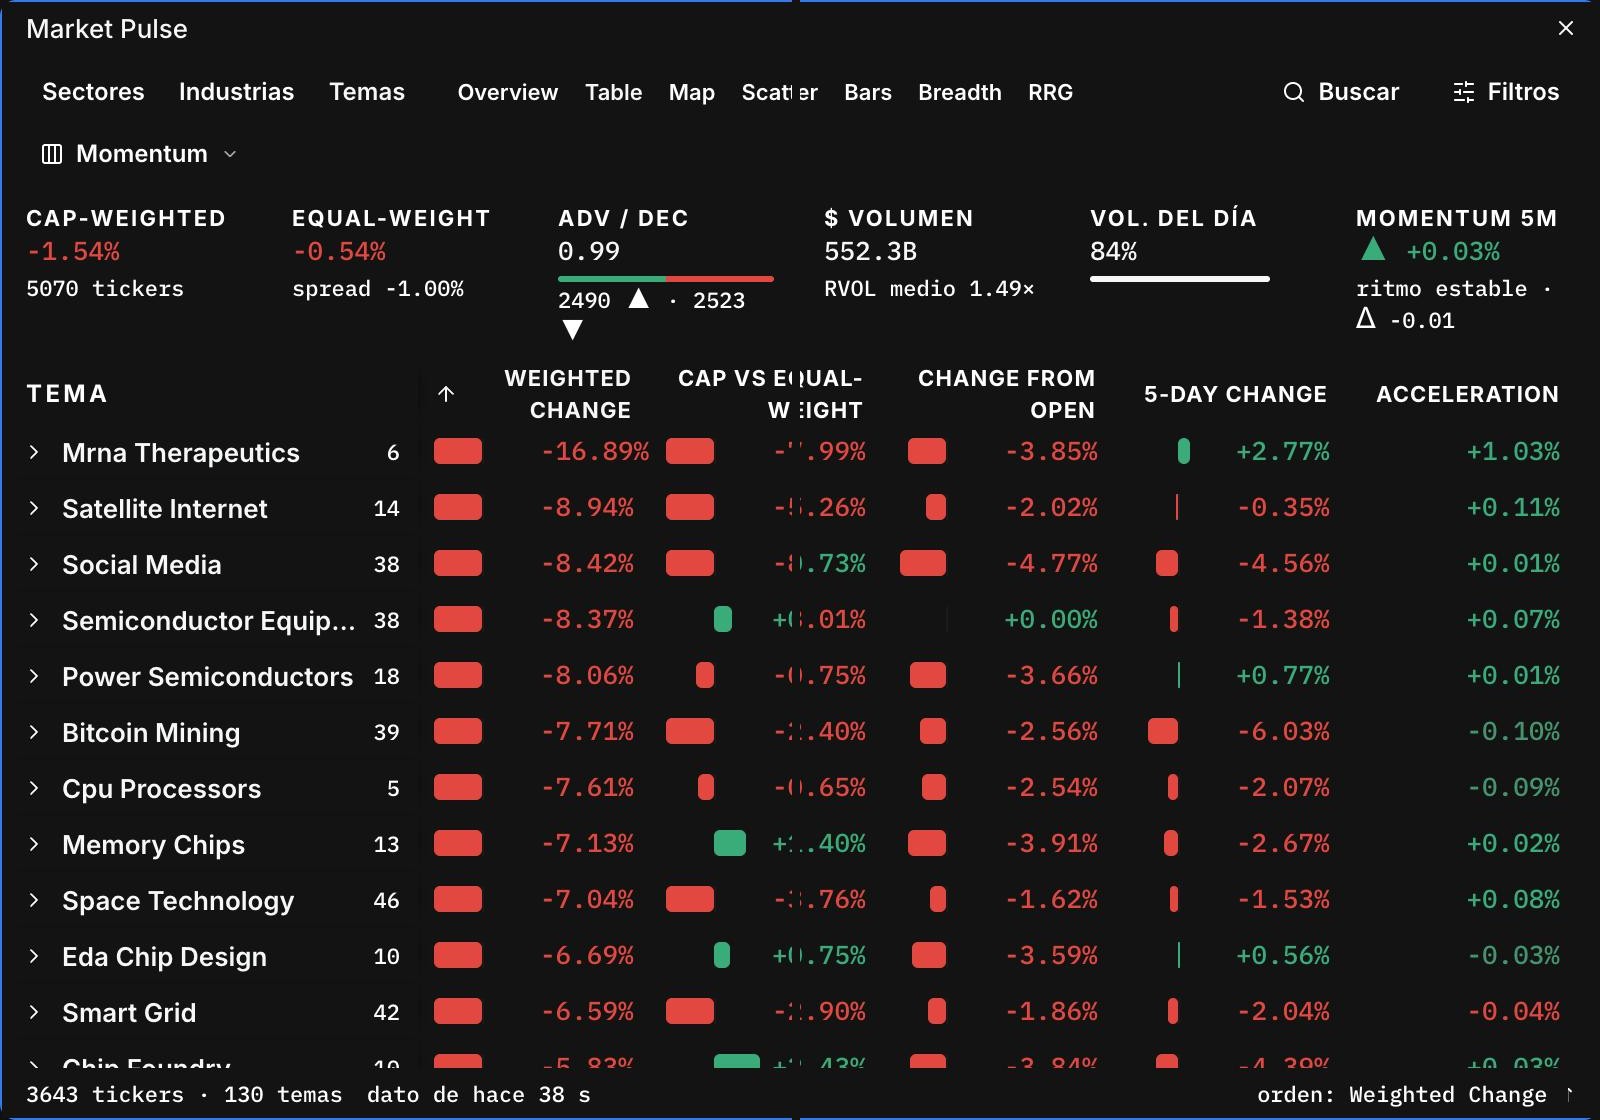Switch to the Map view
Viewport: 1600px width, 1120px height.
pos(691,92)
